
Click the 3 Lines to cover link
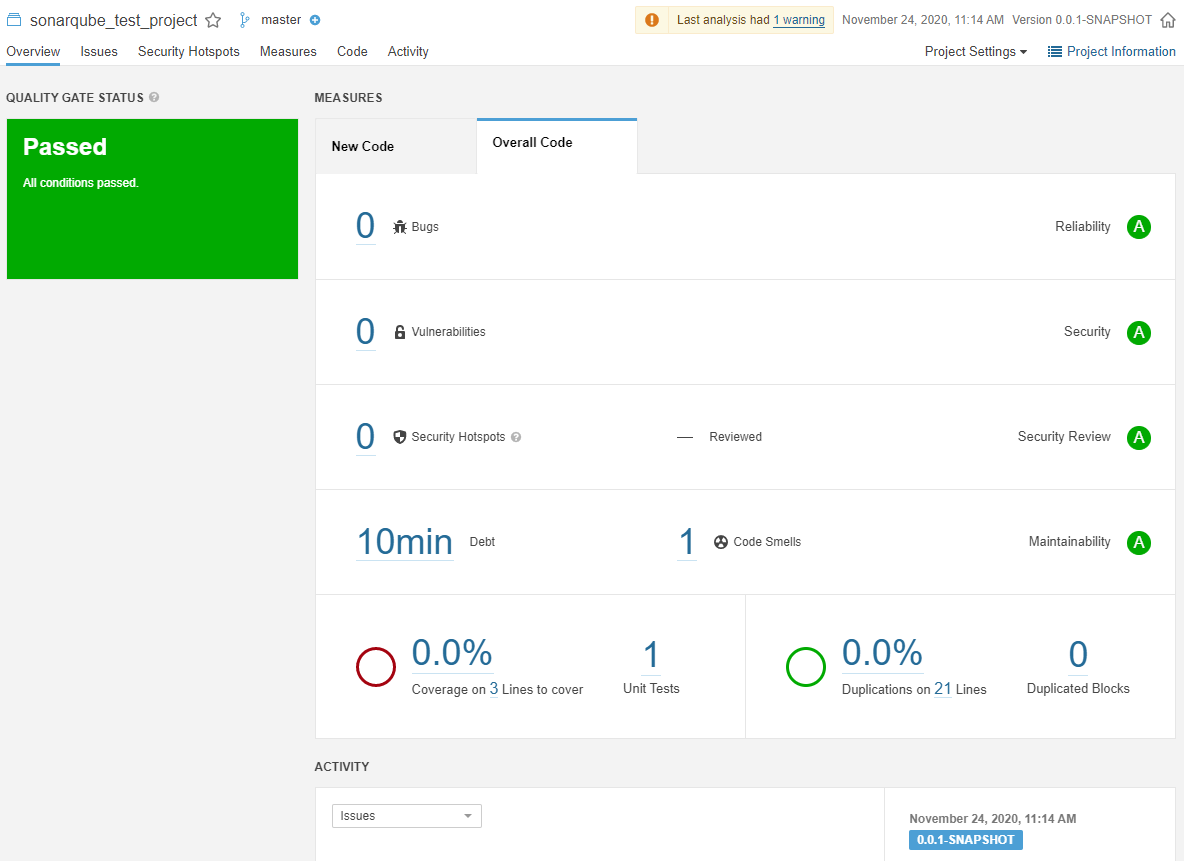pyautogui.click(x=494, y=689)
